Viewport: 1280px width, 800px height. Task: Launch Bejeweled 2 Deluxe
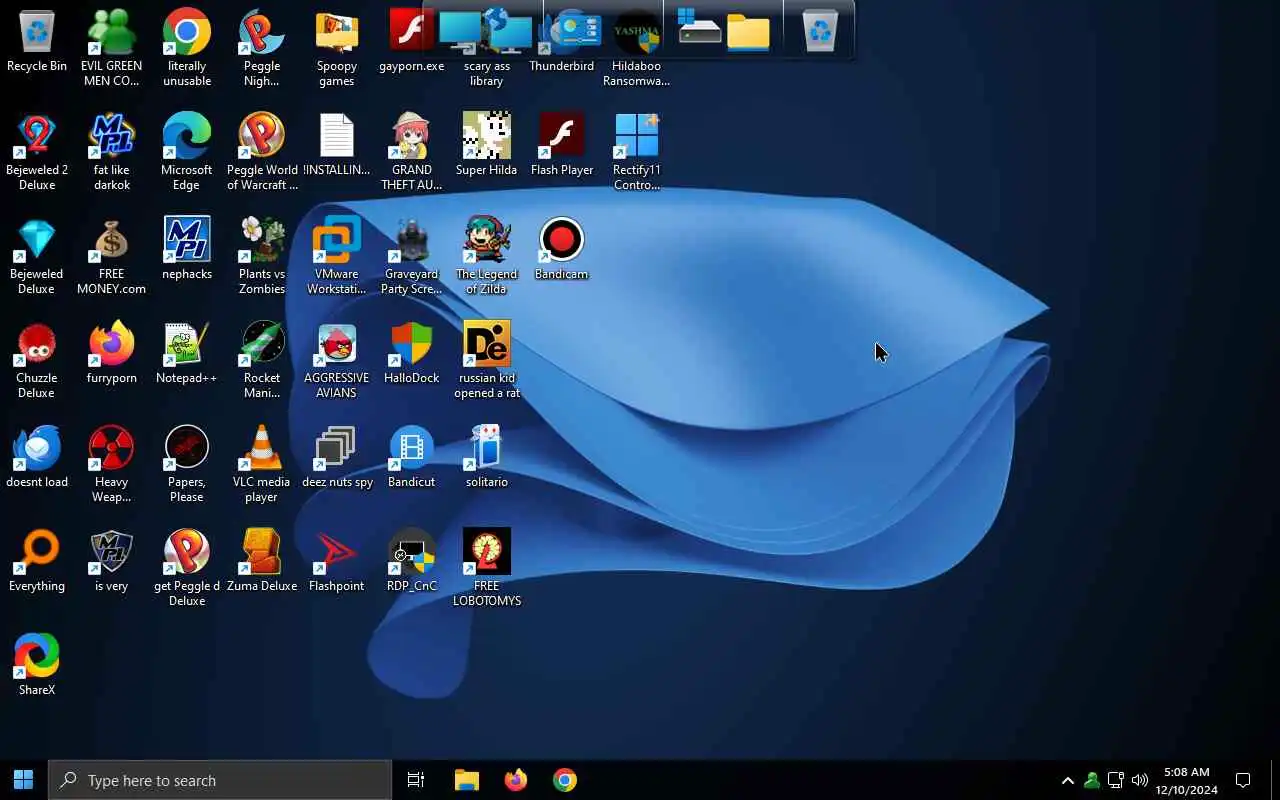[x=37, y=151]
